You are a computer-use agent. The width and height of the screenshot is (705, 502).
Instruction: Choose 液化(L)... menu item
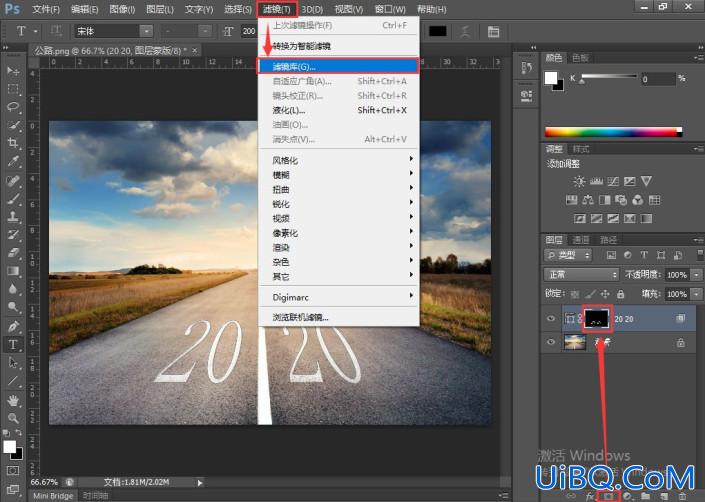(339, 110)
